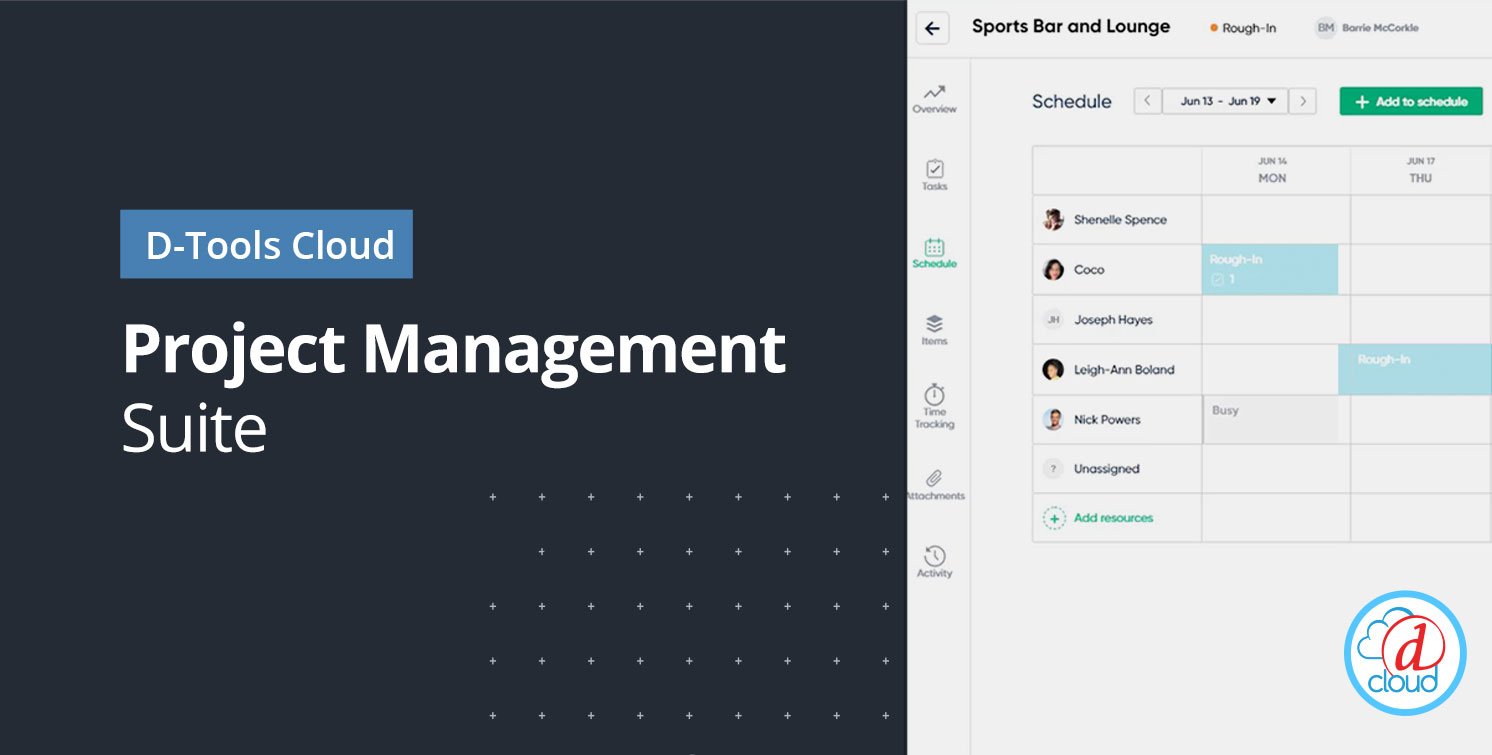Click the back arrow beside Sports Bar and Lounge
1492x755 pixels.
click(932, 28)
